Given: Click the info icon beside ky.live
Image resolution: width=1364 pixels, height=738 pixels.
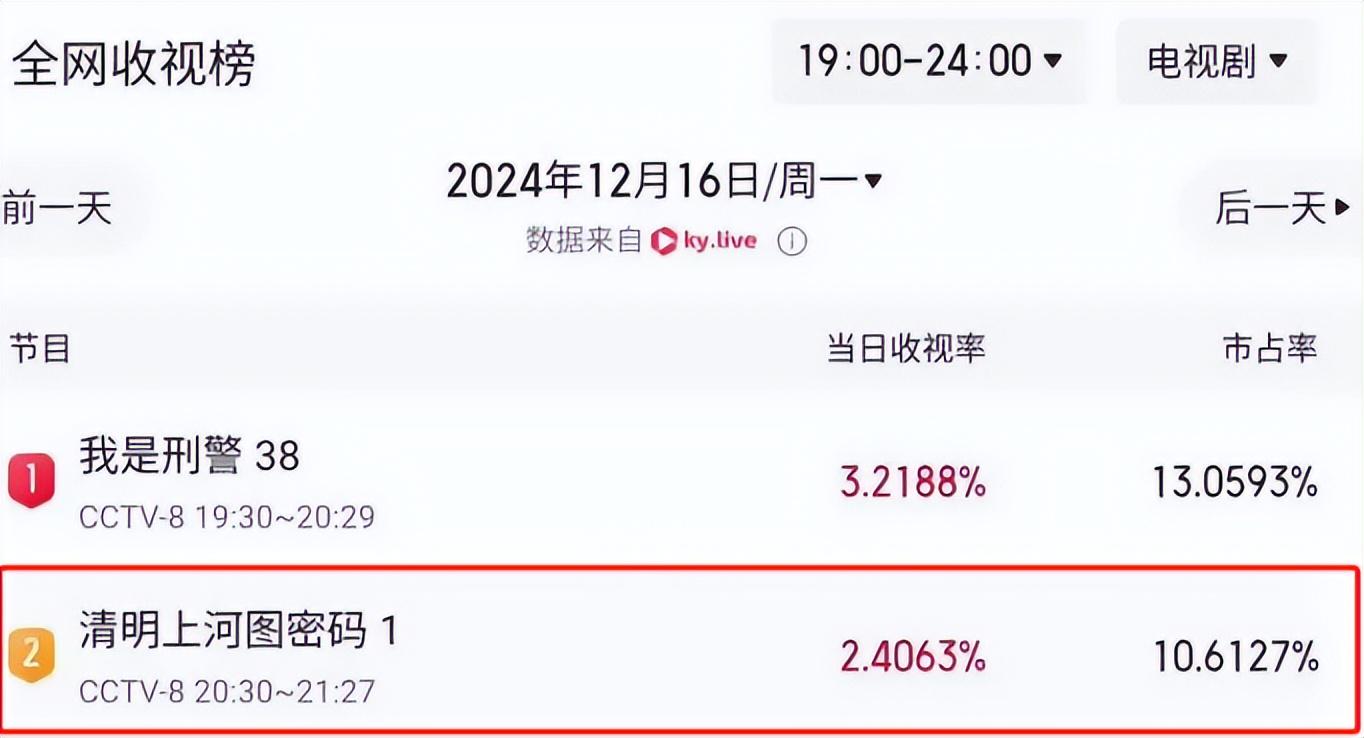Looking at the screenshot, I should pos(792,242).
